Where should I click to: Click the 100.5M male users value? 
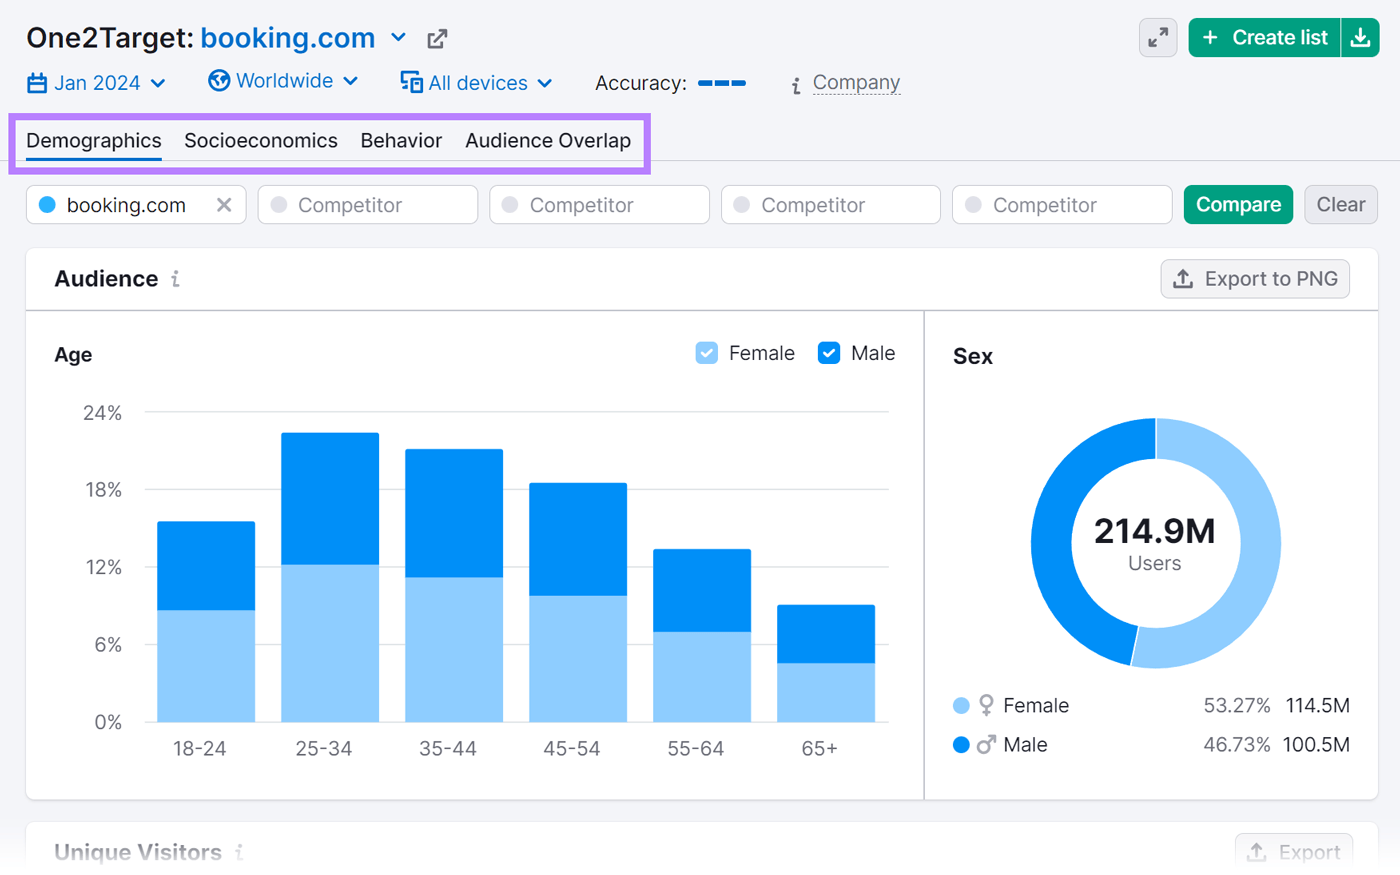[1318, 745]
